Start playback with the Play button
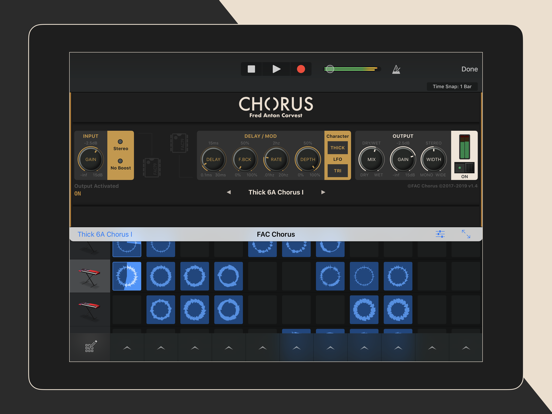Screen dimensions: 552x414 click(276, 69)
